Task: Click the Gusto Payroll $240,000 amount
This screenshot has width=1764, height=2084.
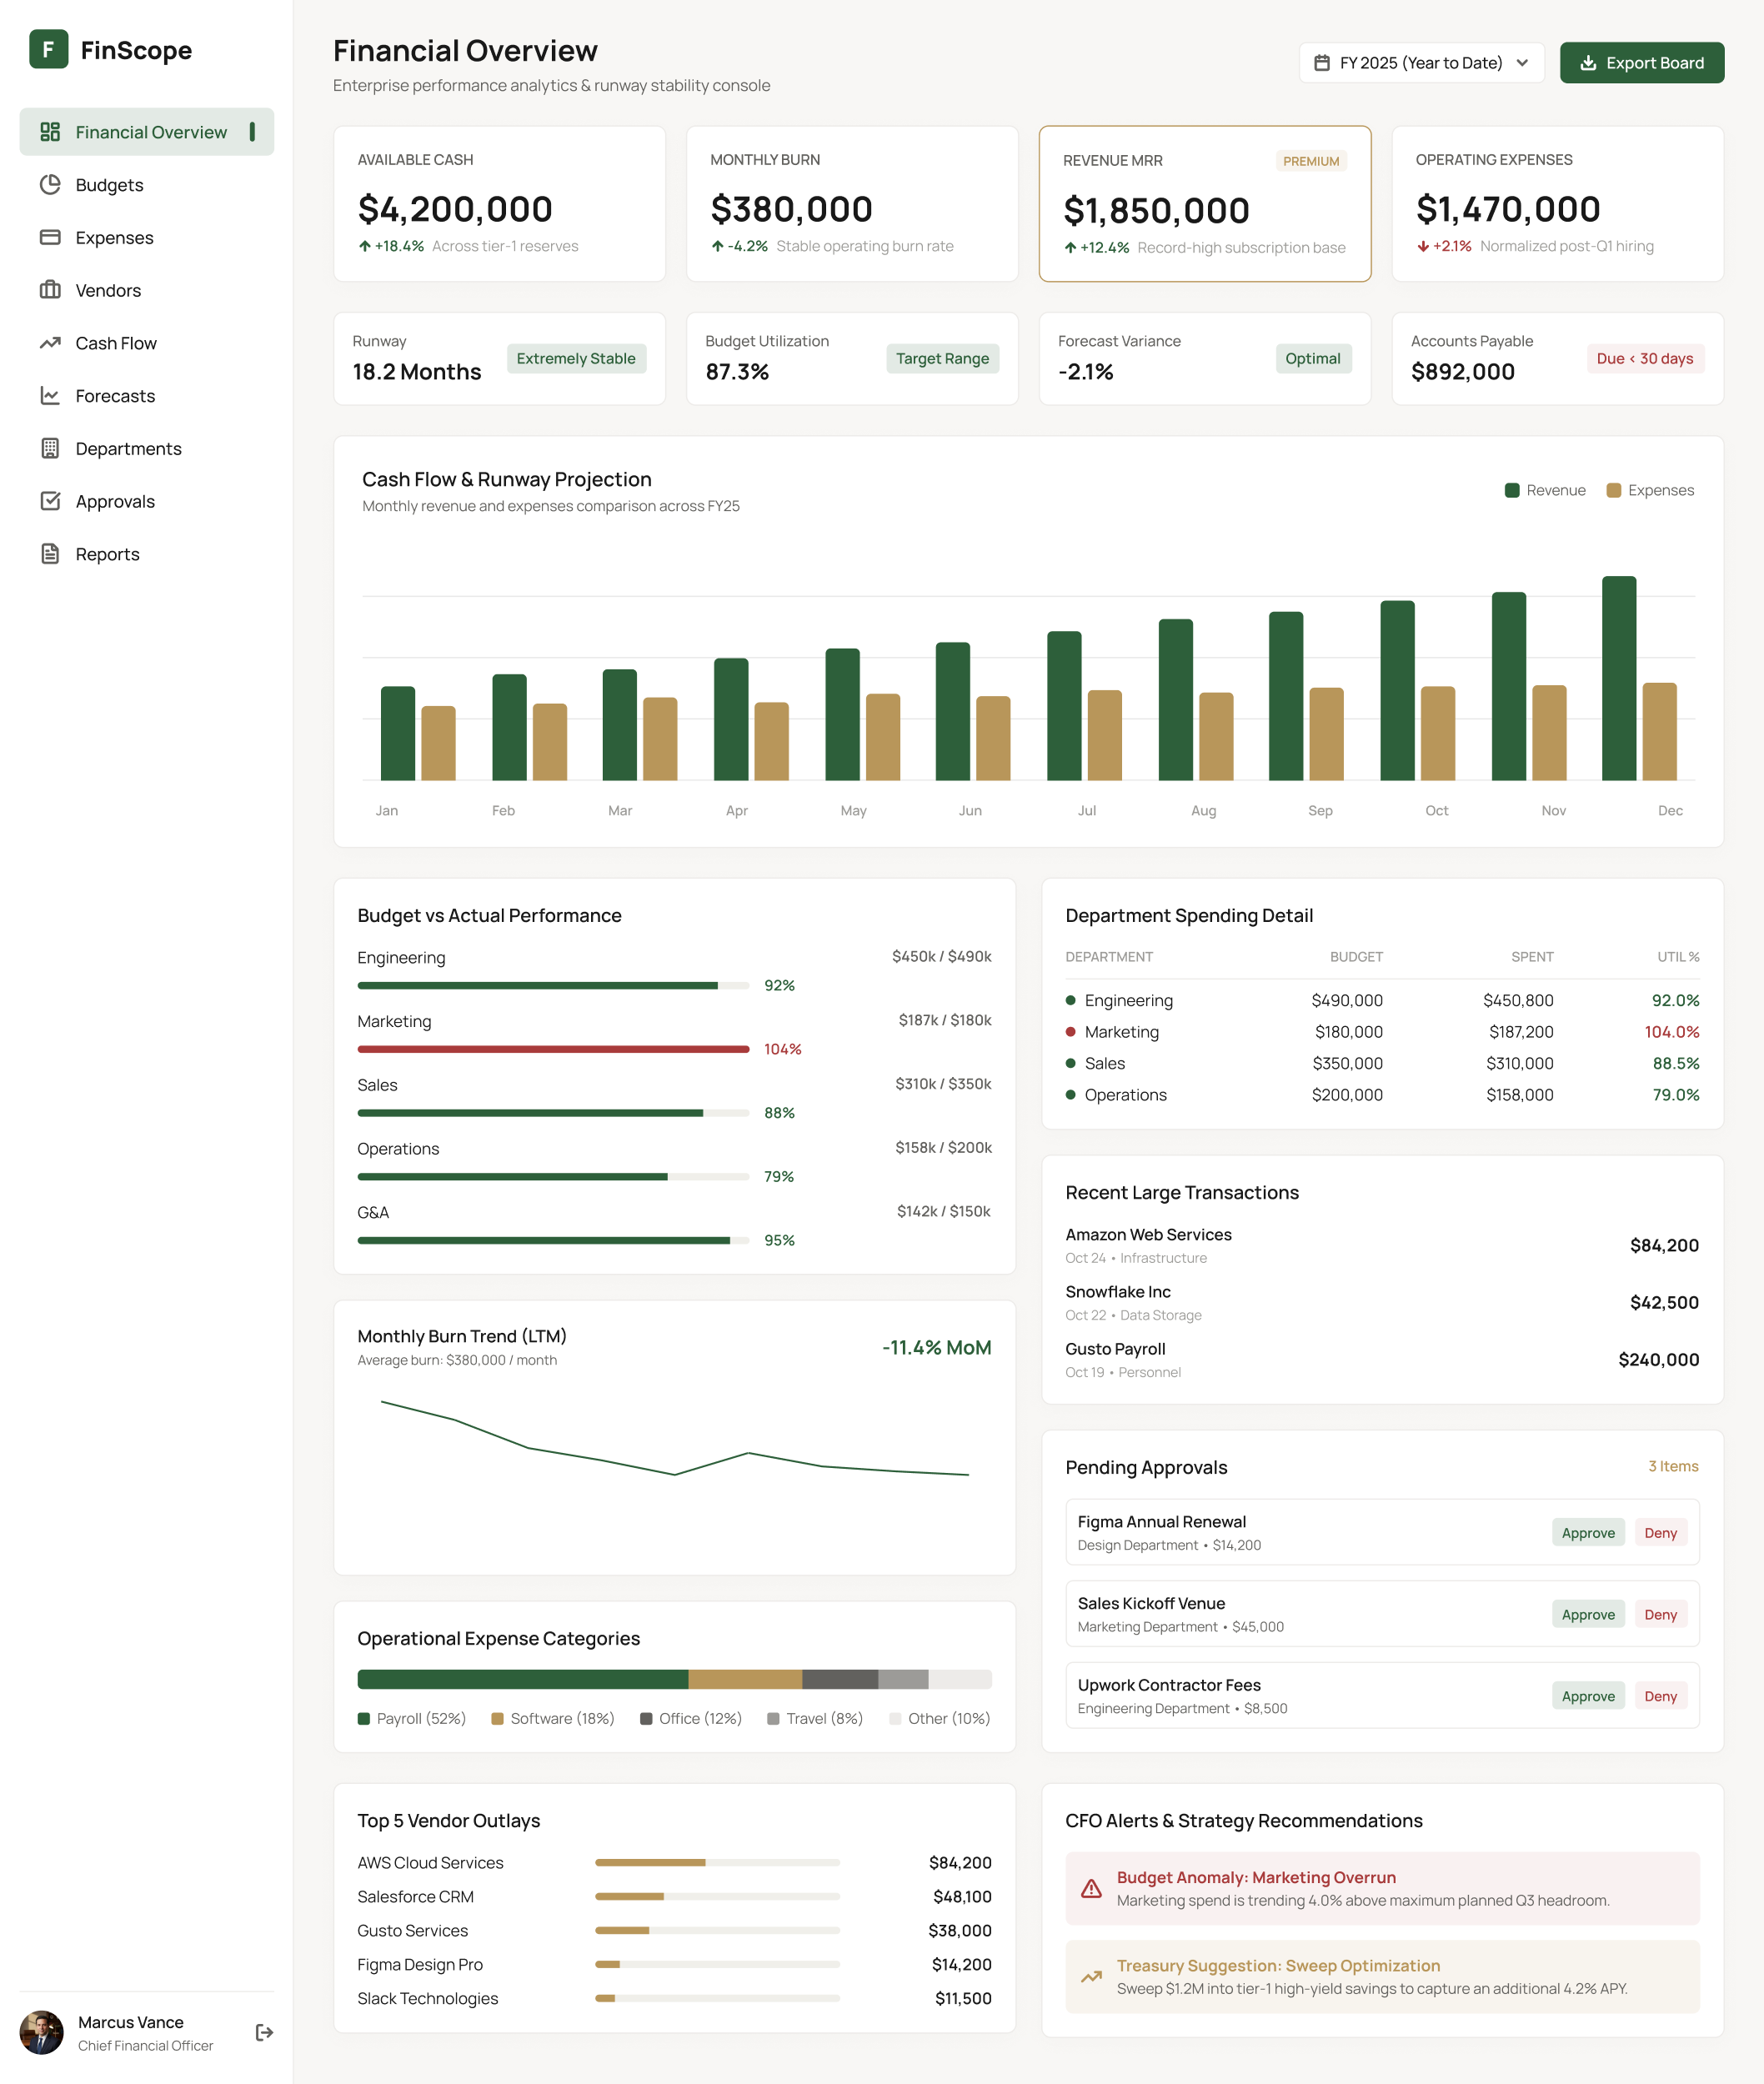Action: click(1658, 1360)
